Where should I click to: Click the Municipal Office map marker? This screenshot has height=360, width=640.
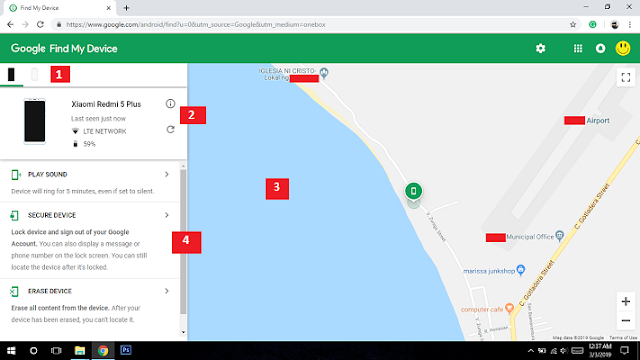click(x=560, y=236)
